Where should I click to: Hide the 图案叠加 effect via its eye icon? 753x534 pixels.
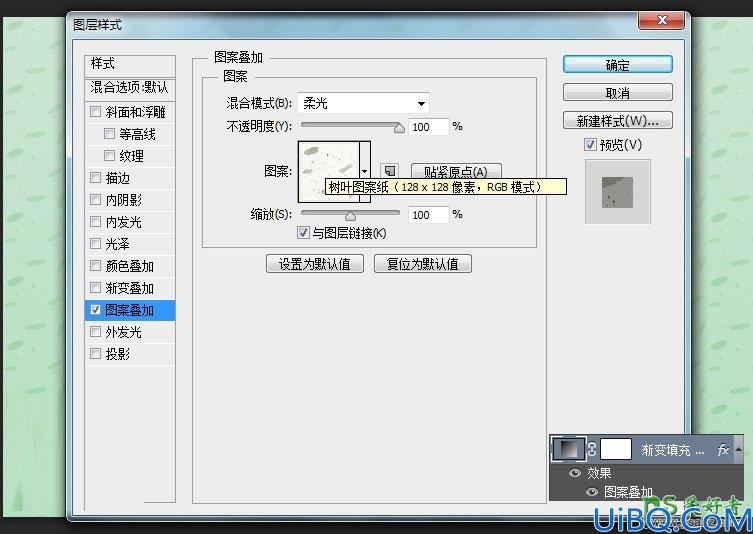592,492
